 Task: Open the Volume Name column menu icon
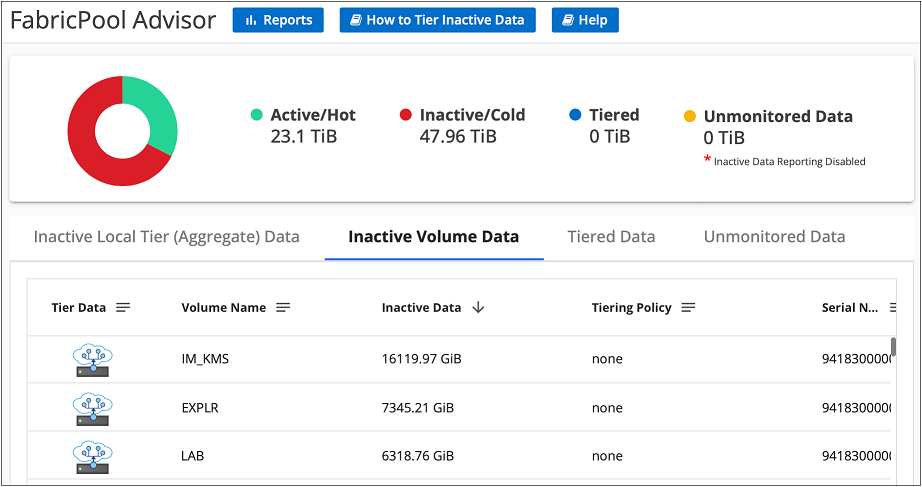pyautogui.click(x=283, y=308)
